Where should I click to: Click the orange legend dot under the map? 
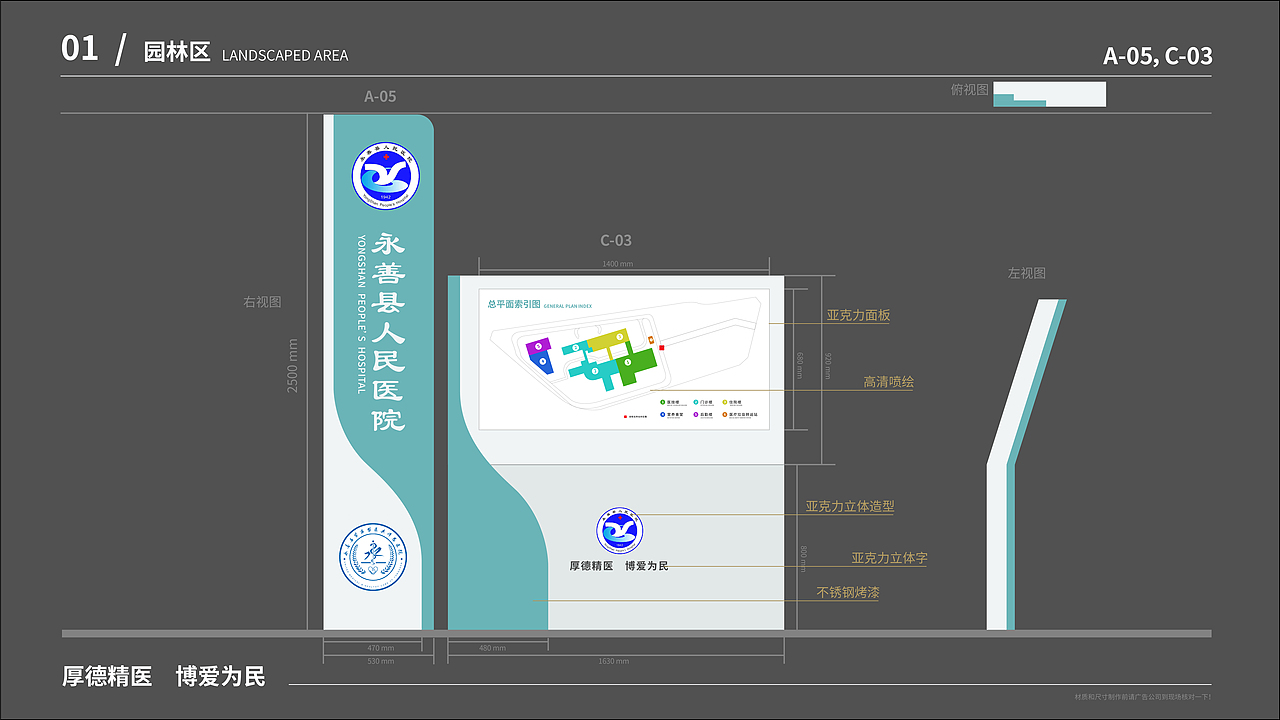(x=725, y=414)
